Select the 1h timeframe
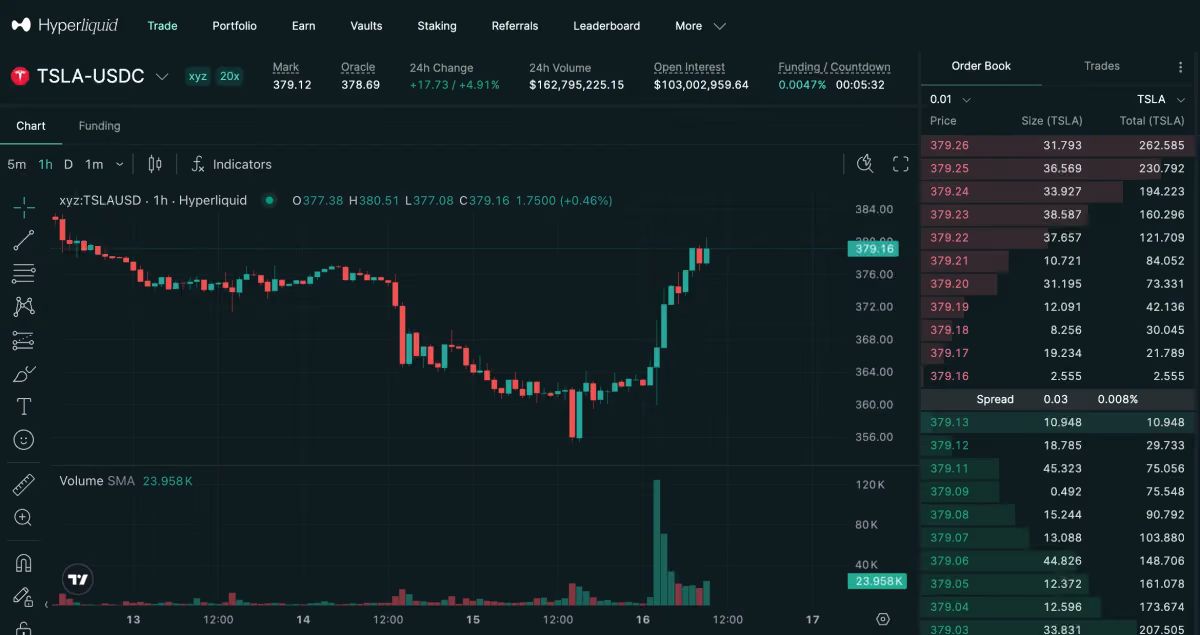 click(x=45, y=164)
